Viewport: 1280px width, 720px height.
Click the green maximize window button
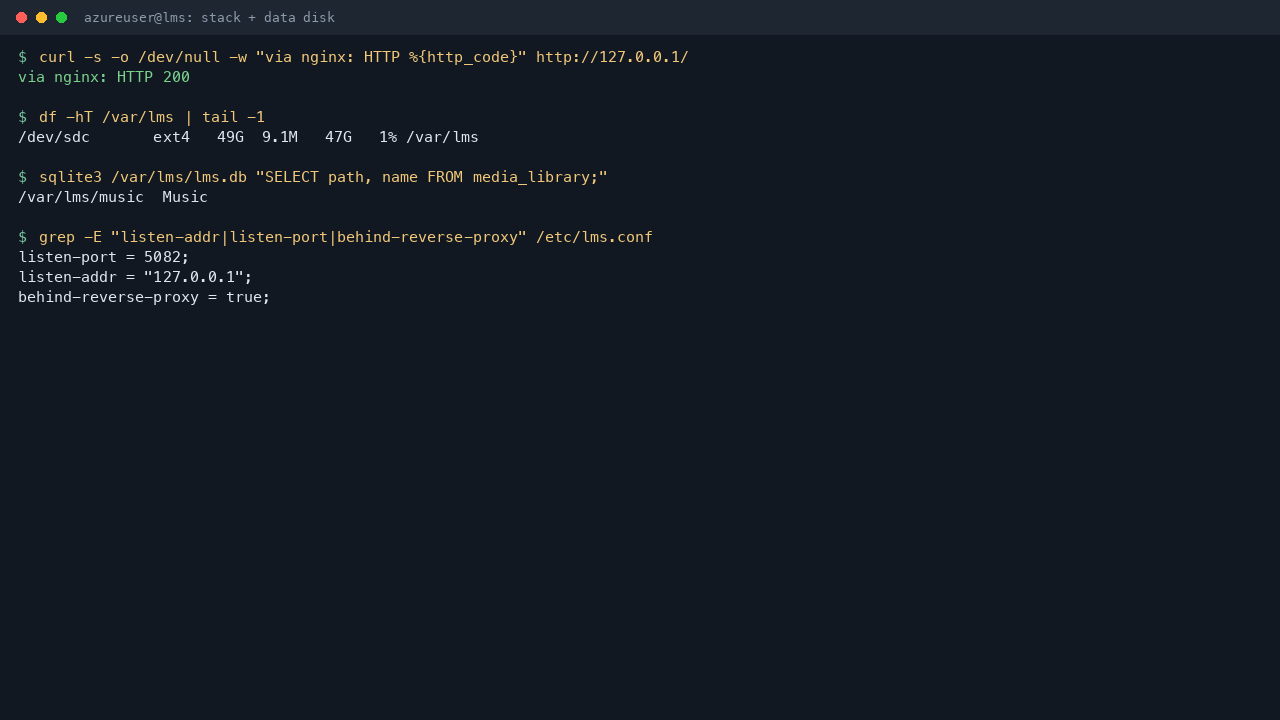tap(61, 17)
